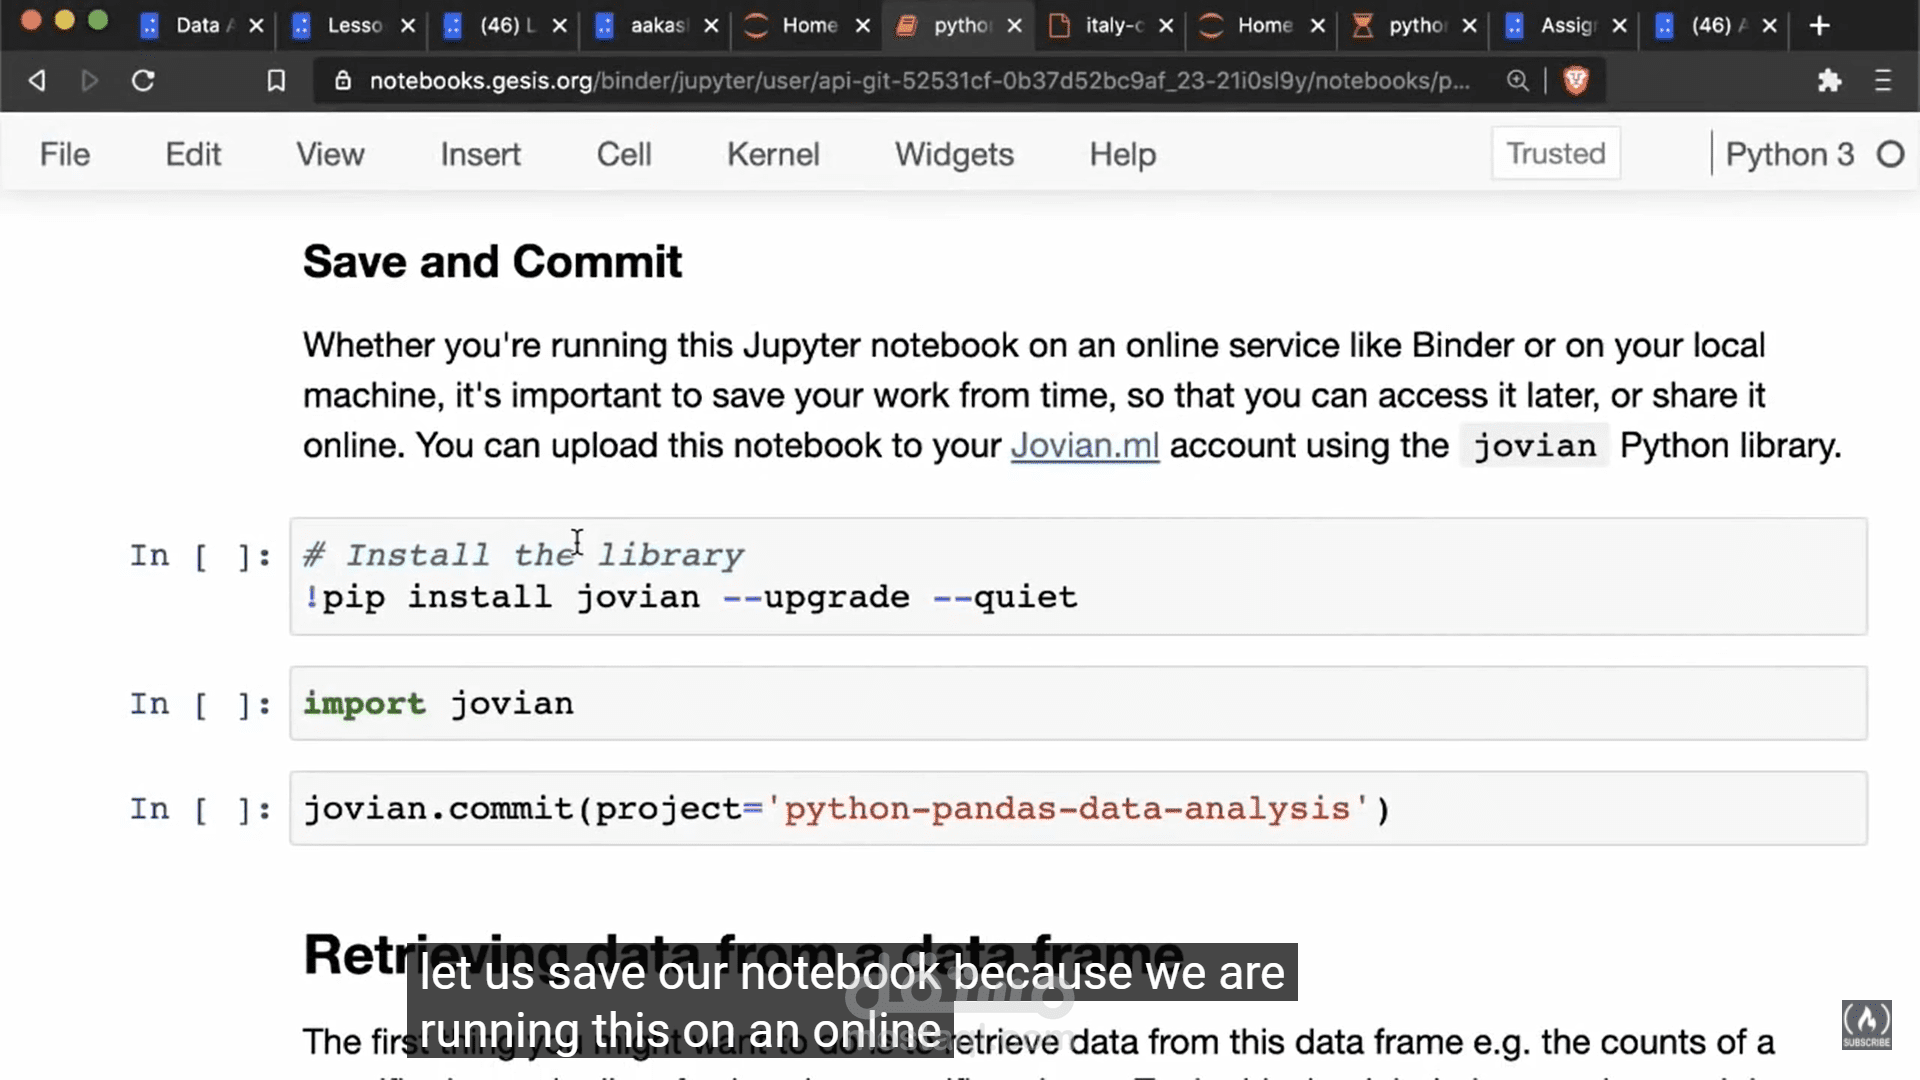The width and height of the screenshot is (1920, 1080).
Task: Open a new browser tab
Action: pos(1820,25)
